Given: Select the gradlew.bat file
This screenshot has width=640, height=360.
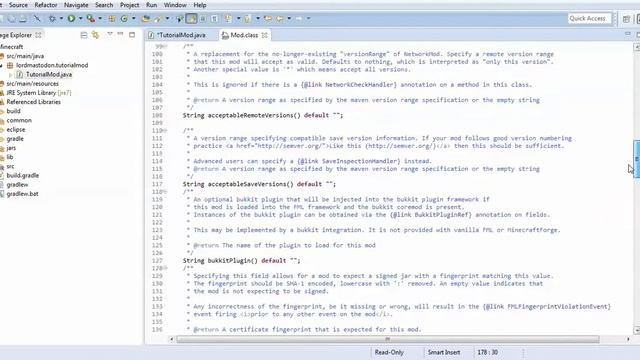Looking at the screenshot, I should (x=22, y=194).
